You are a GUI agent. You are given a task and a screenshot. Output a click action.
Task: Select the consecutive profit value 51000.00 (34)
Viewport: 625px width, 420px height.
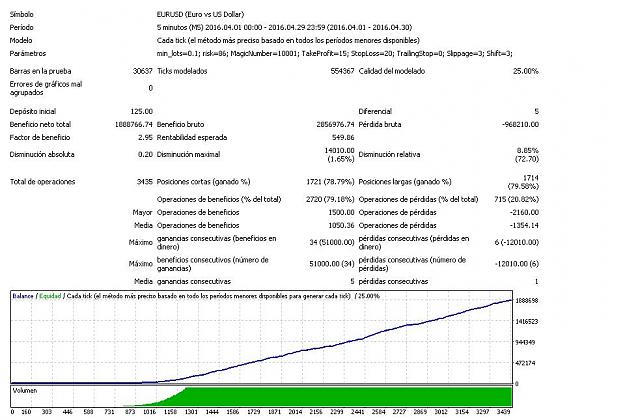(332, 264)
